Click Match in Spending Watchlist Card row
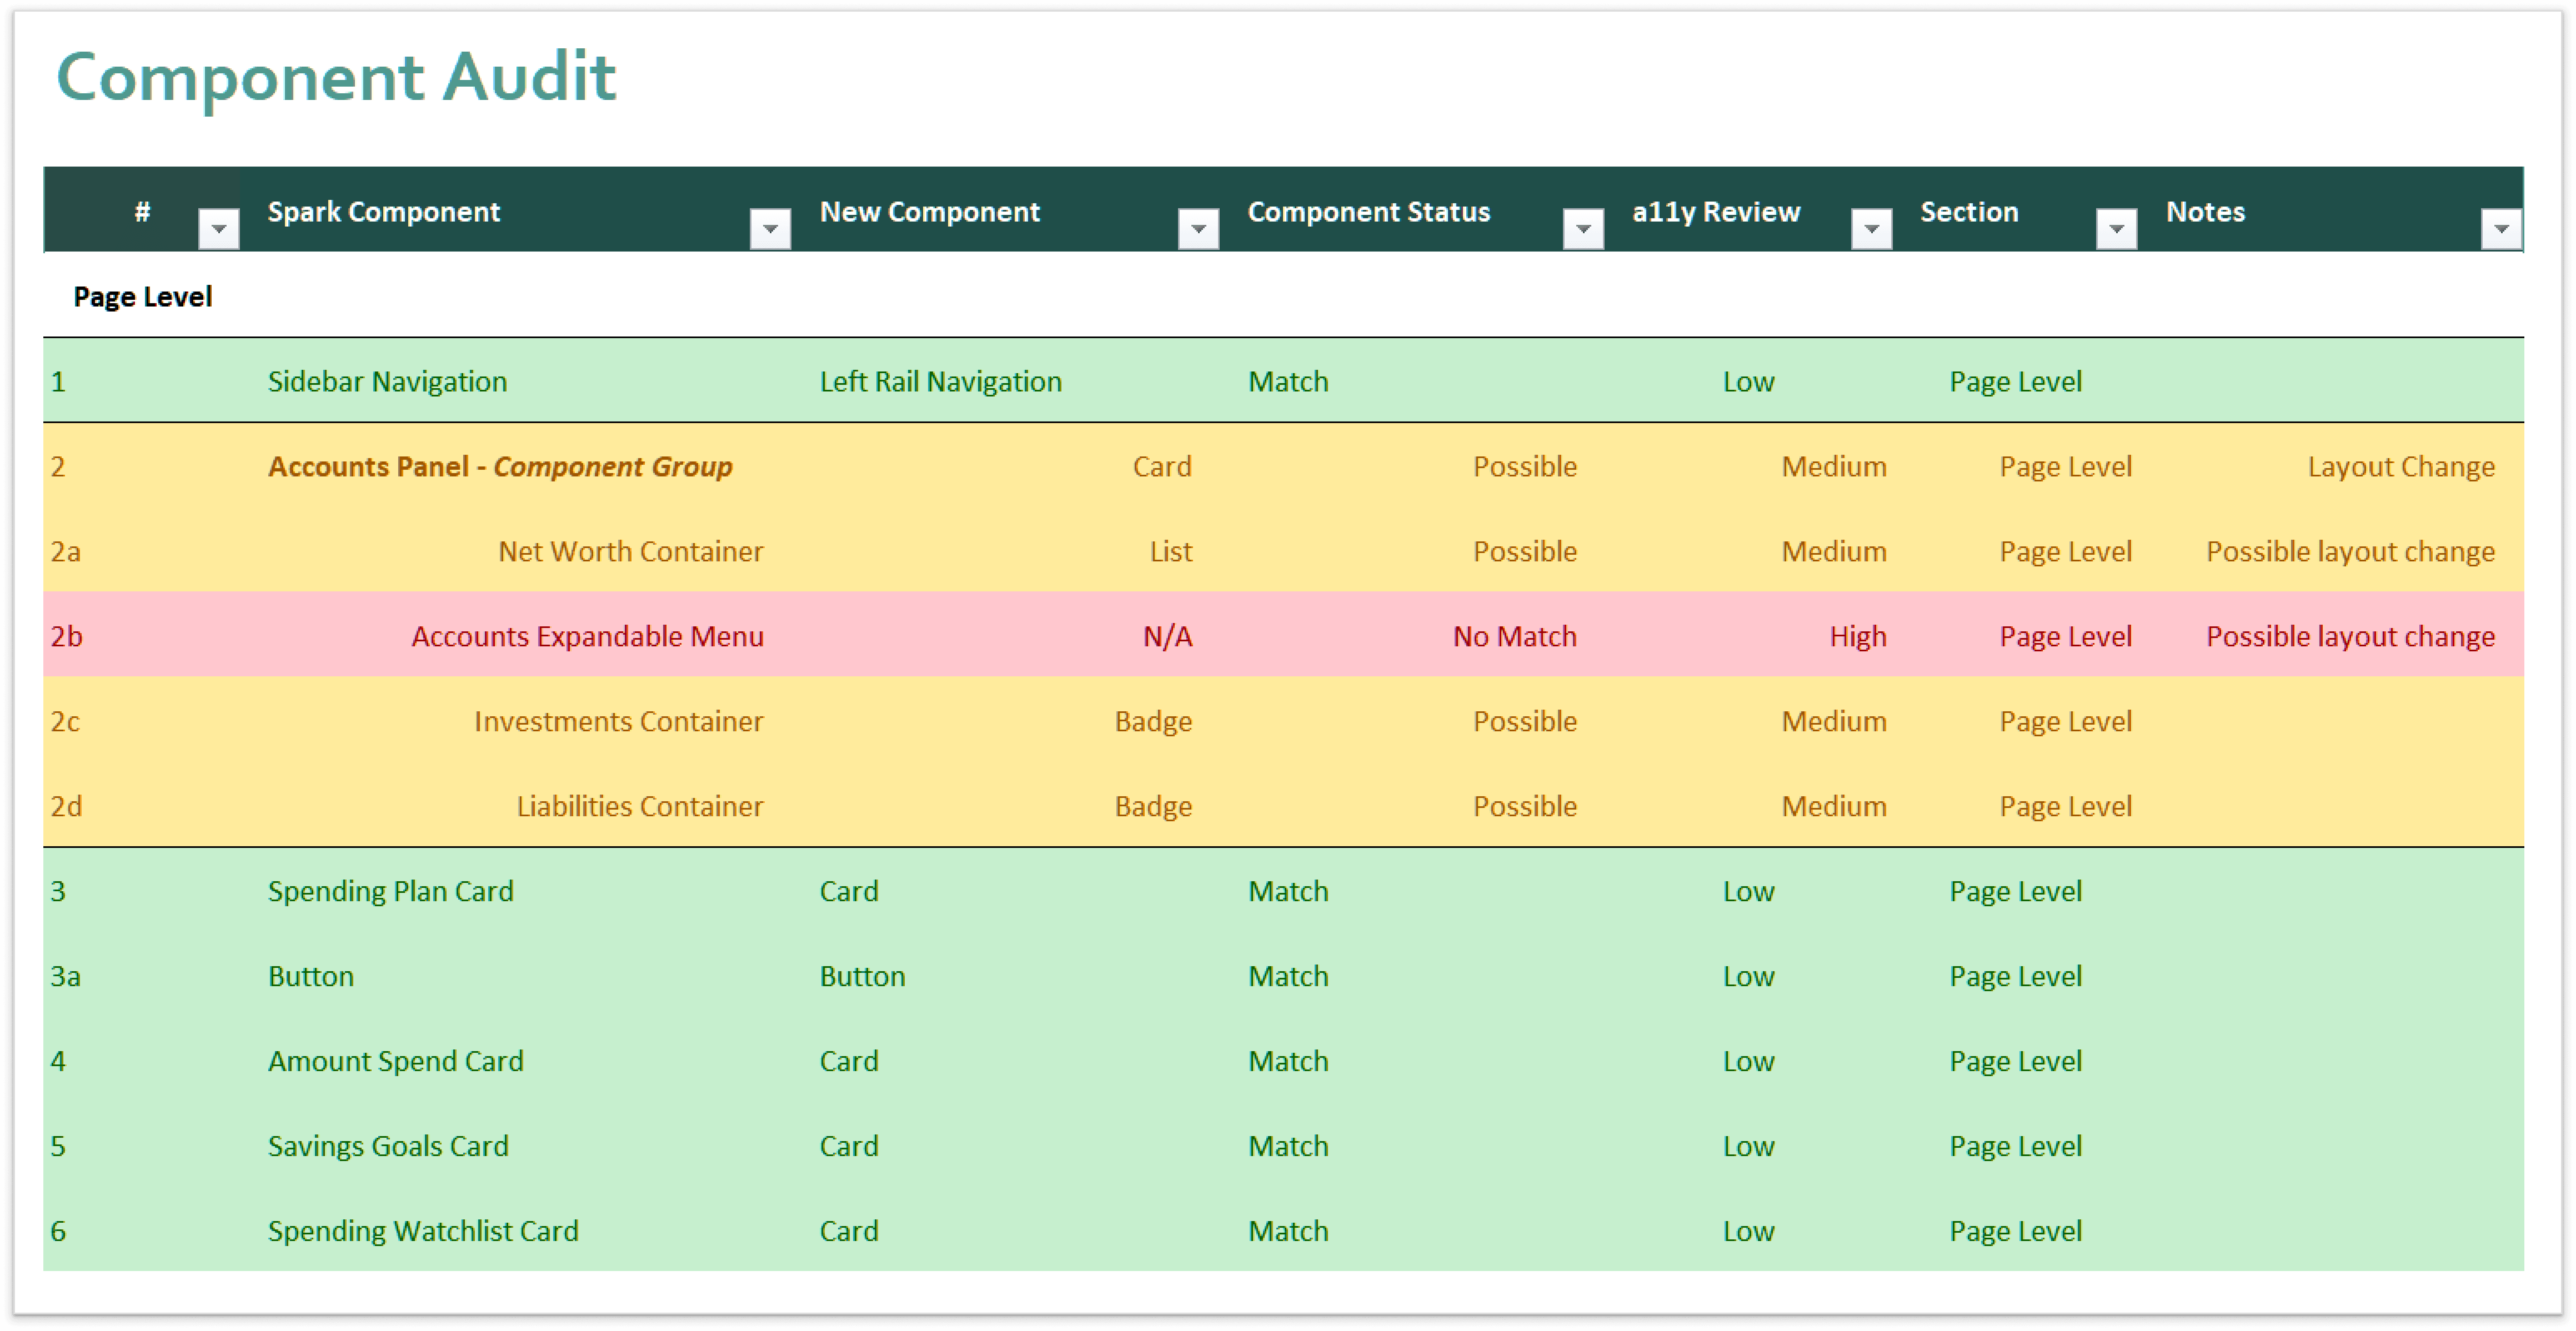The width and height of the screenshot is (2576, 1331). tap(1288, 1232)
